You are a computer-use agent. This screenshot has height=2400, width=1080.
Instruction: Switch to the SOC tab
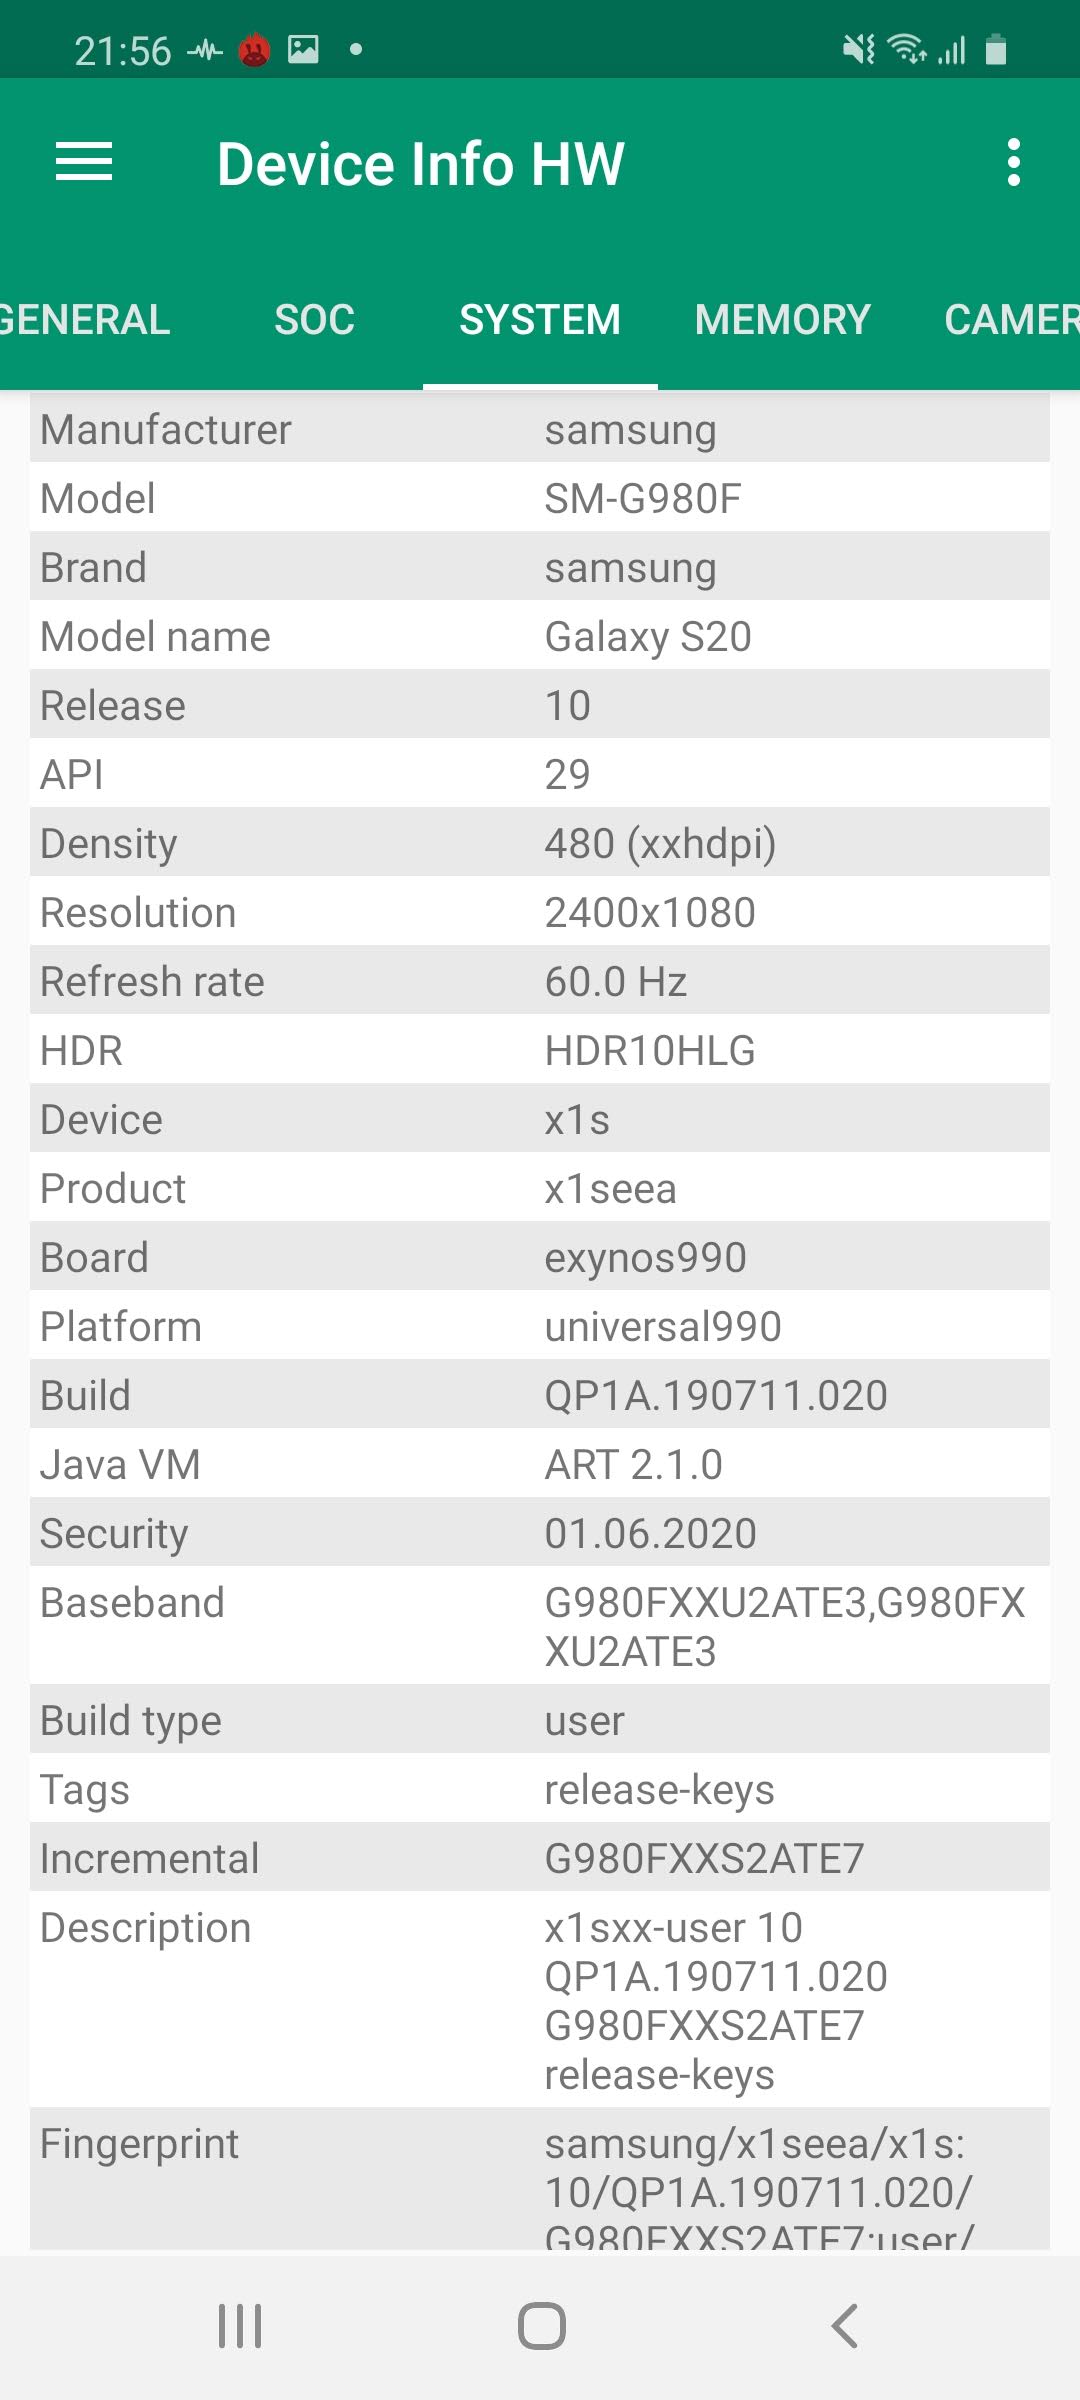tap(314, 320)
